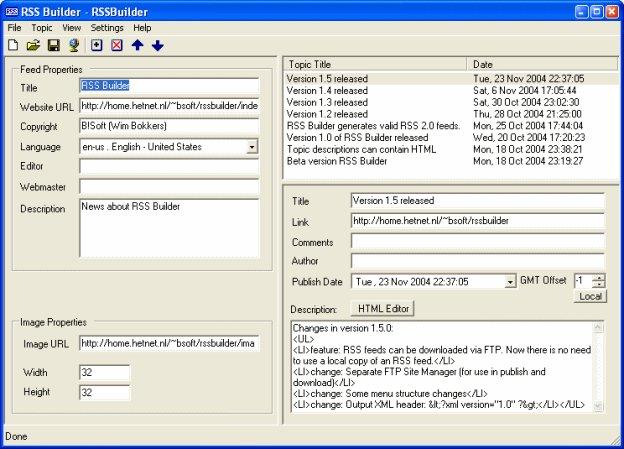Viewport: 624px width, 449px height.
Task: Create a new feed with the blank page icon
Action: tap(14, 45)
